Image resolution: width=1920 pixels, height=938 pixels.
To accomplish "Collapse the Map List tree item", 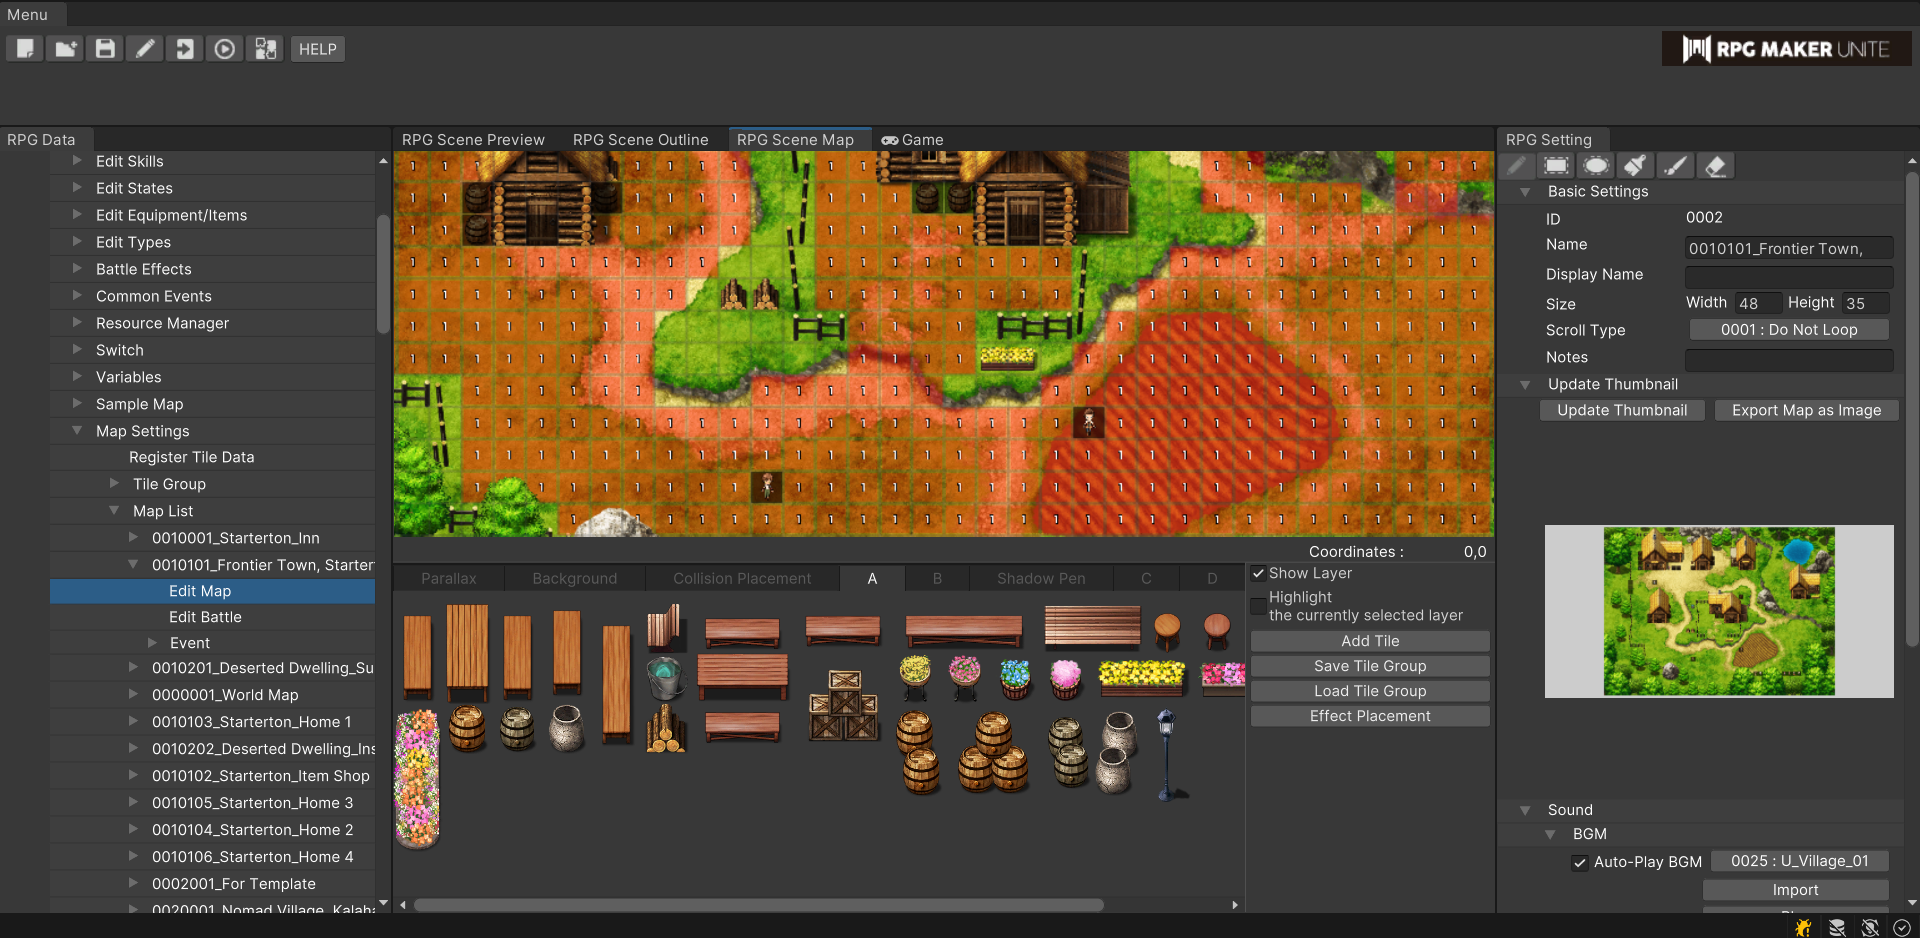I will [113, 511].
